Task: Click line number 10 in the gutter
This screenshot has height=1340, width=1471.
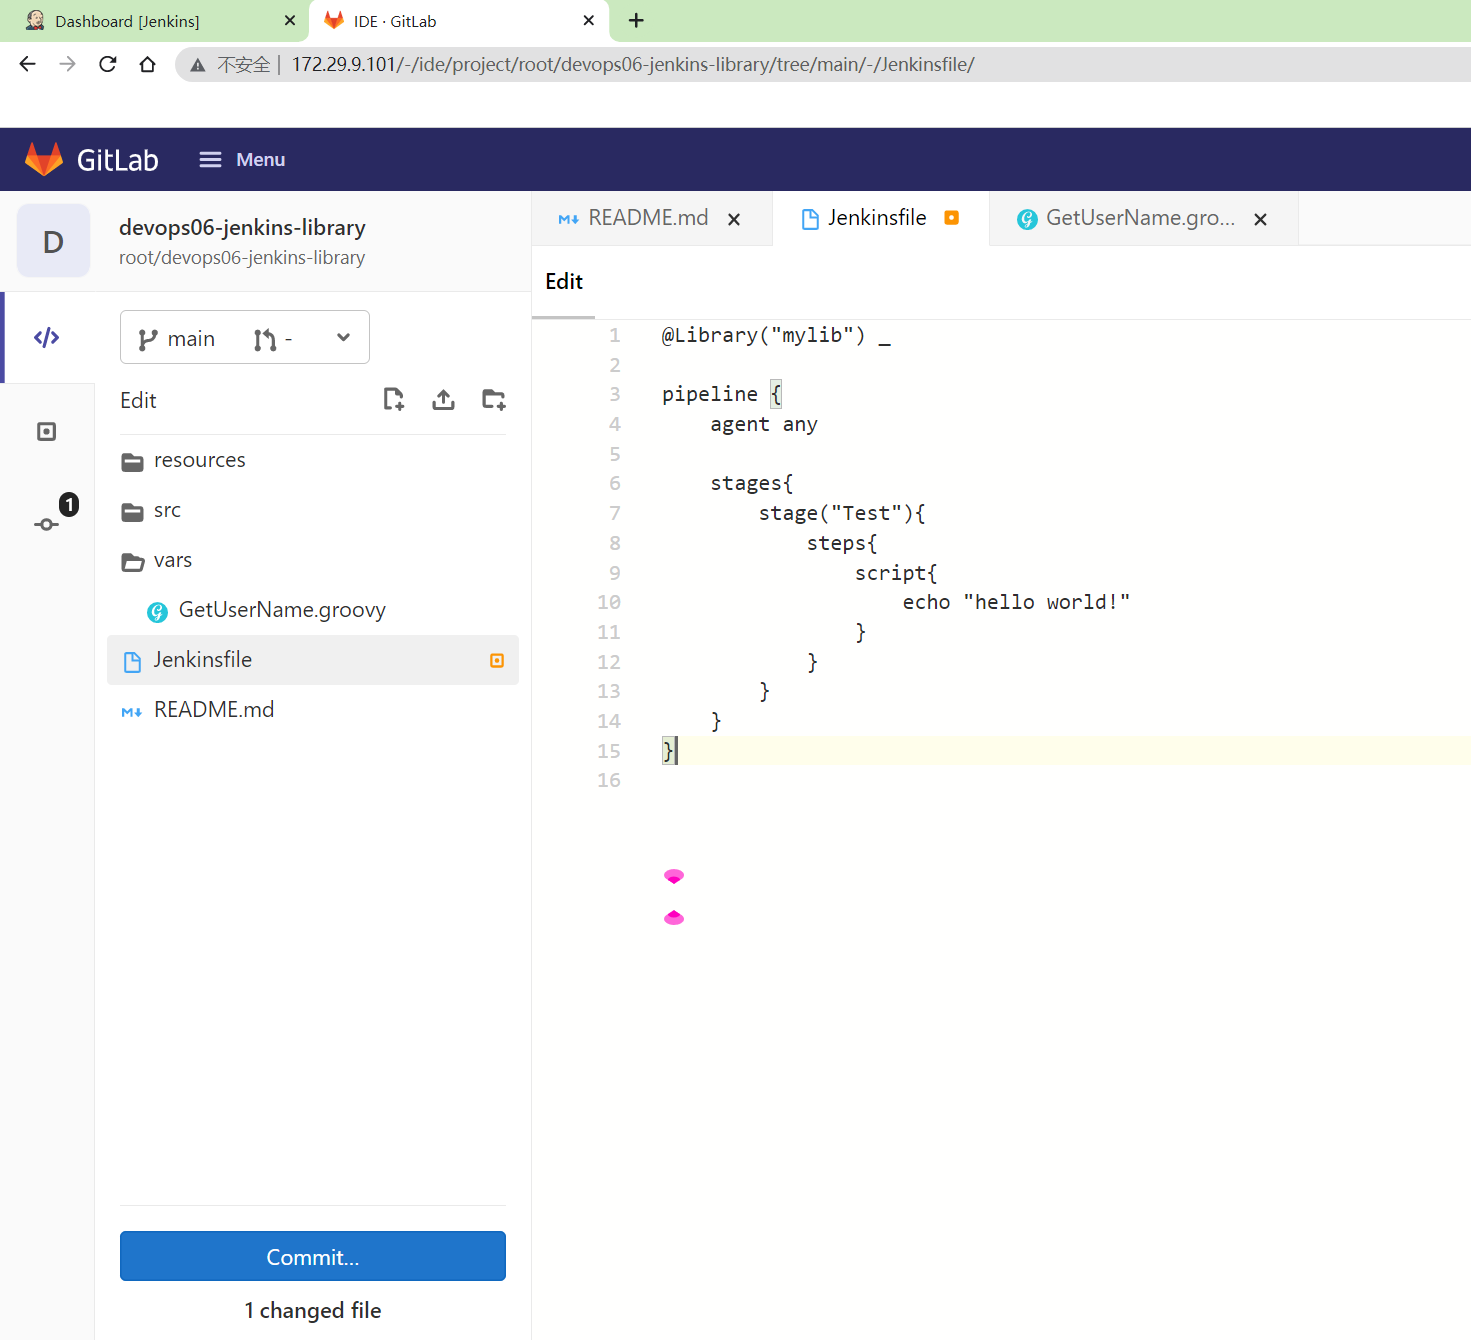Action: tap(609, 602)
